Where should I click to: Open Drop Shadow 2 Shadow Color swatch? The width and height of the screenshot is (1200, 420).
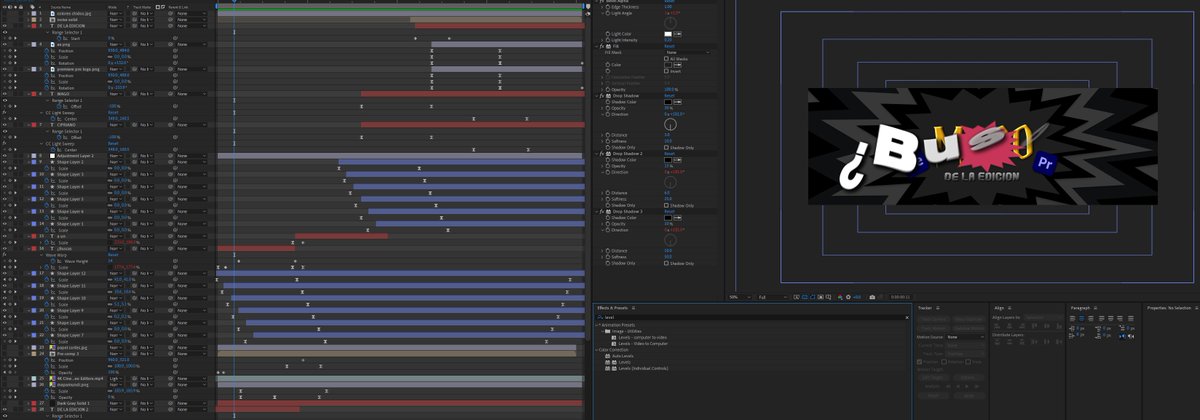pyautogui.click(x=668, y=160)
